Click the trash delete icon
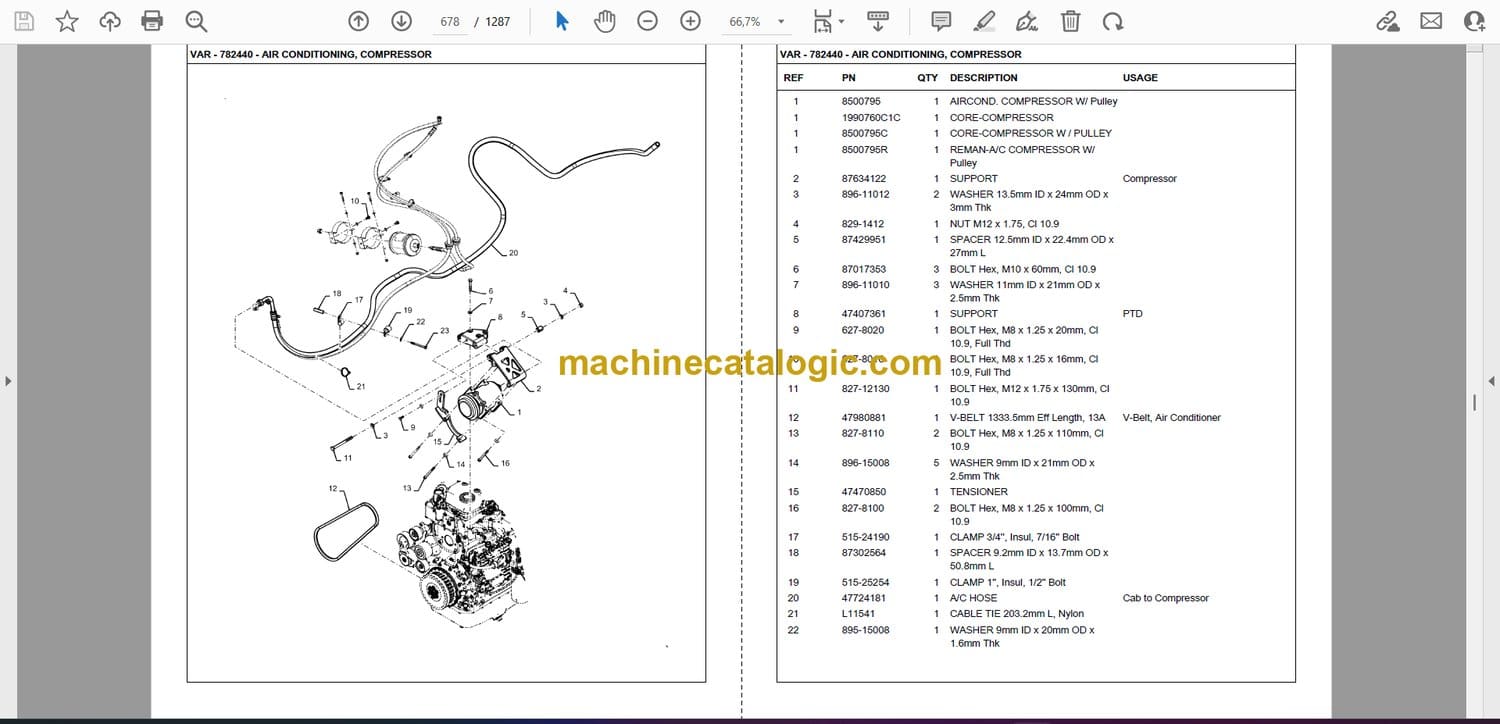 click(x=1070, y=21)
